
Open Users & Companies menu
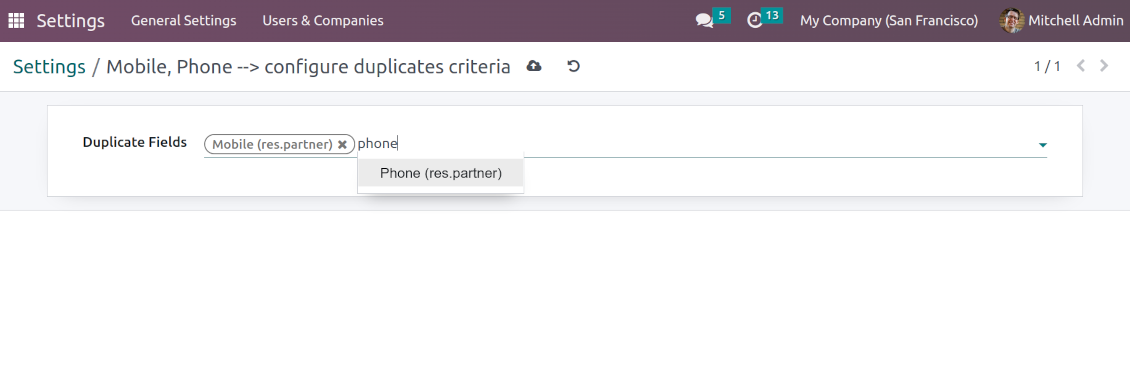323,20
